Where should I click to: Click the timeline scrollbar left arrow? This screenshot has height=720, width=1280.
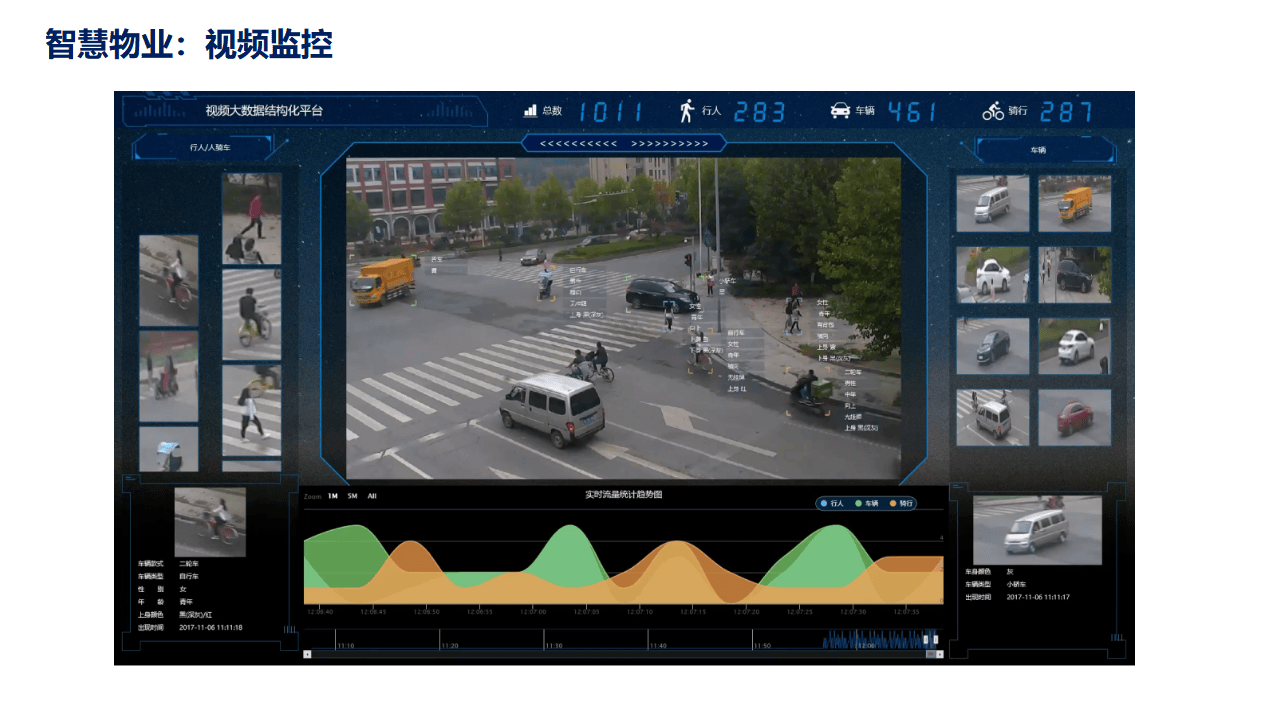[x=307, y=654]
